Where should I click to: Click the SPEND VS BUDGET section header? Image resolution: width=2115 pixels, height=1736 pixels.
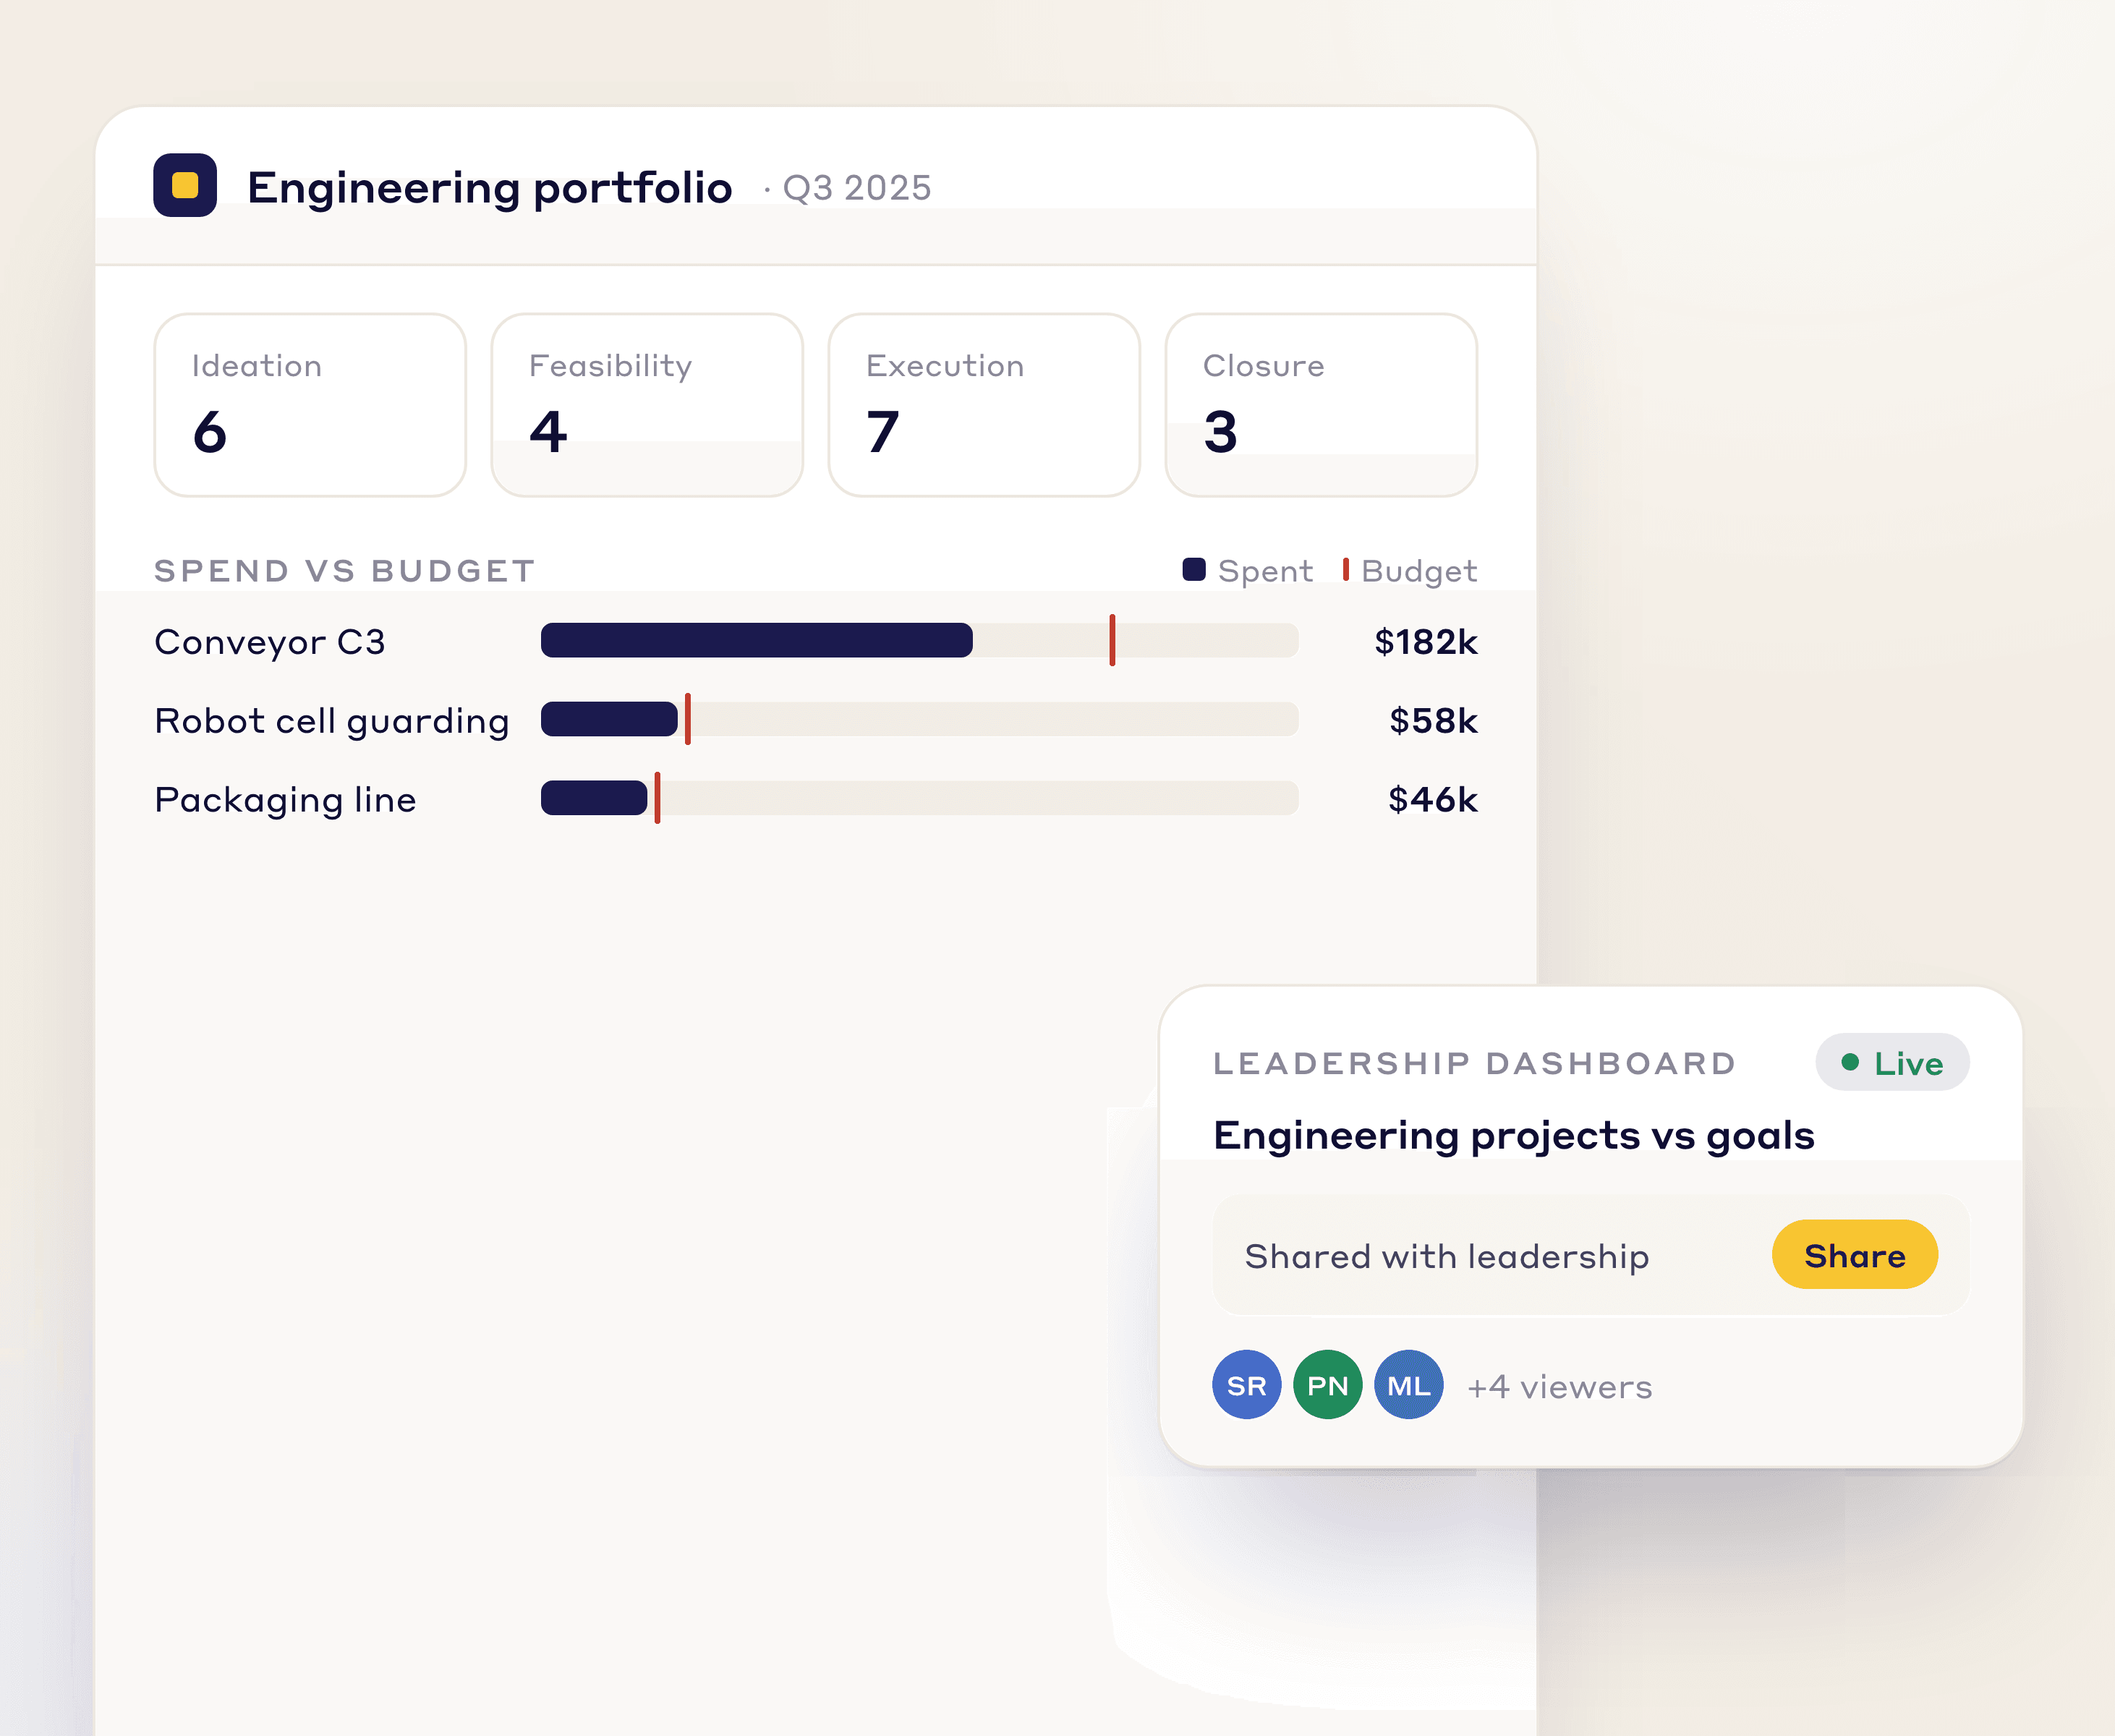(x=345, y=571)
